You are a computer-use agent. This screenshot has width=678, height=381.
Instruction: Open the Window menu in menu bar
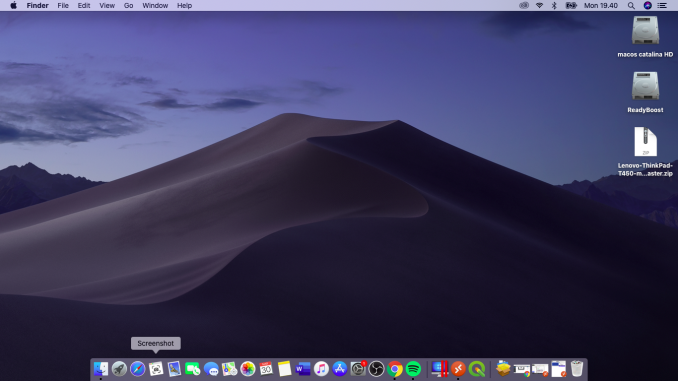pos(155,6)
